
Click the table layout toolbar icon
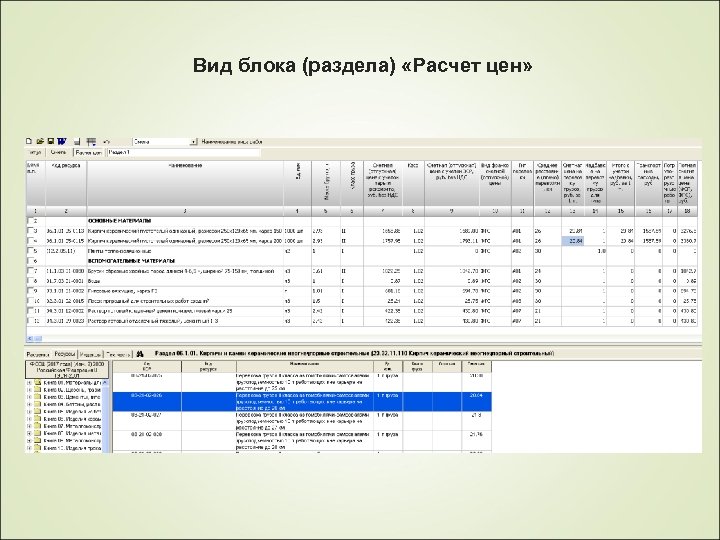tap(91, 142)
